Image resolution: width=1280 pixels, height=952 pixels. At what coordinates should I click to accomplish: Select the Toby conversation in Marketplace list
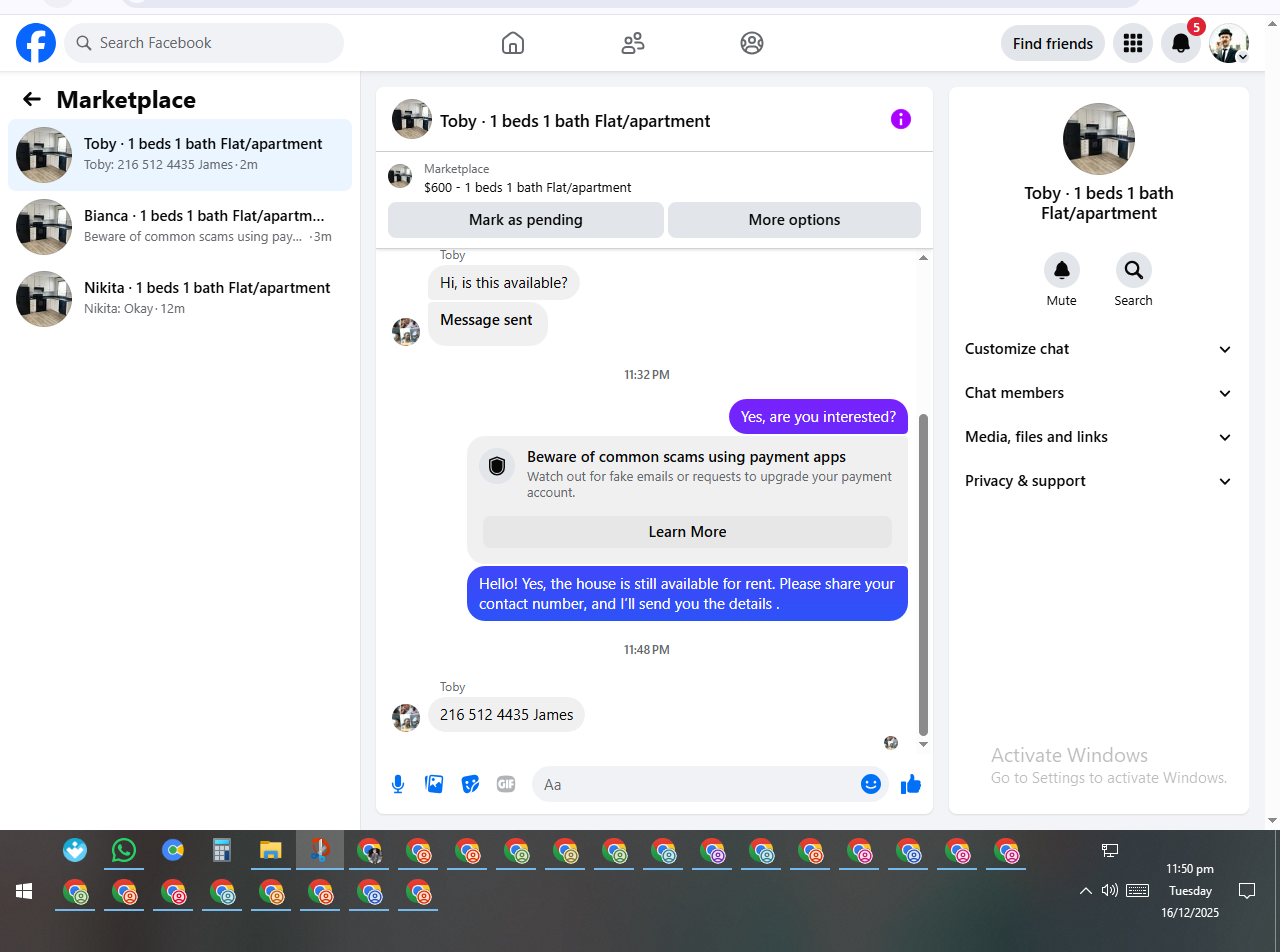click(180, 155)
